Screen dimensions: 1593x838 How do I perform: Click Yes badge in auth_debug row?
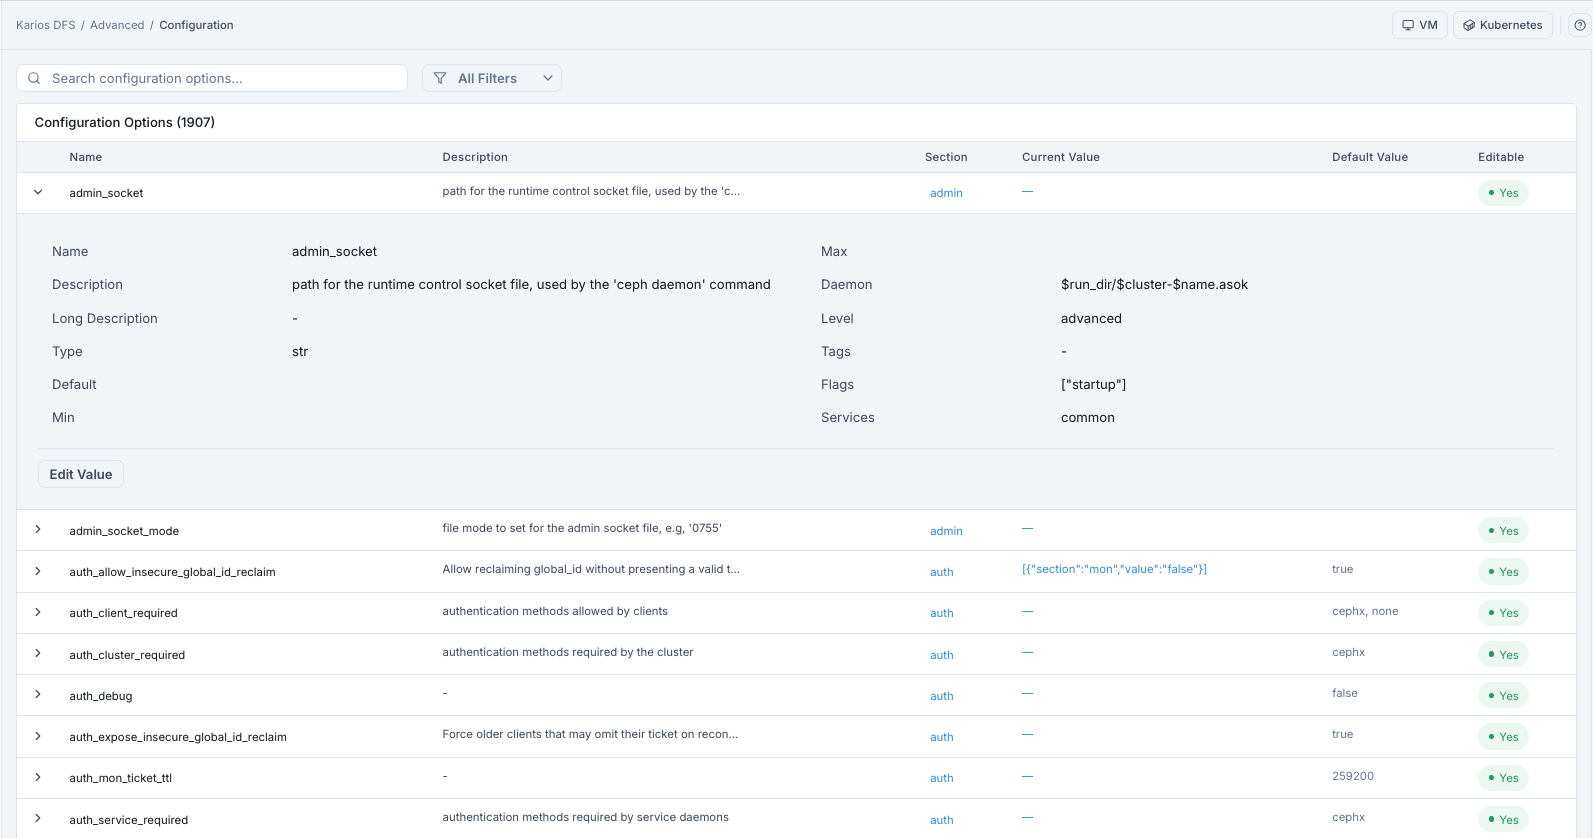(x=1503, y=696)
